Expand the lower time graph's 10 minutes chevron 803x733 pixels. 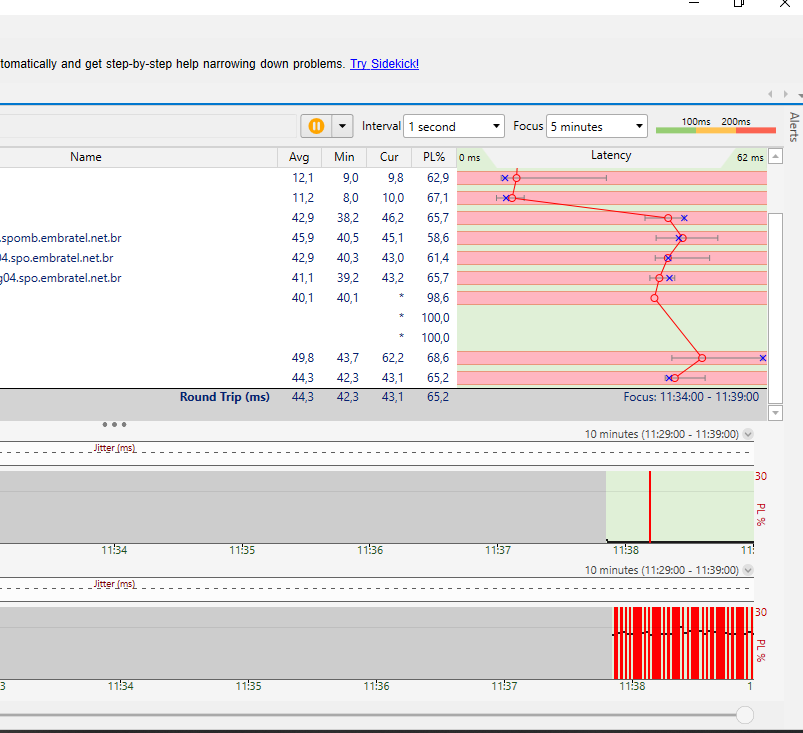point(748,570)
